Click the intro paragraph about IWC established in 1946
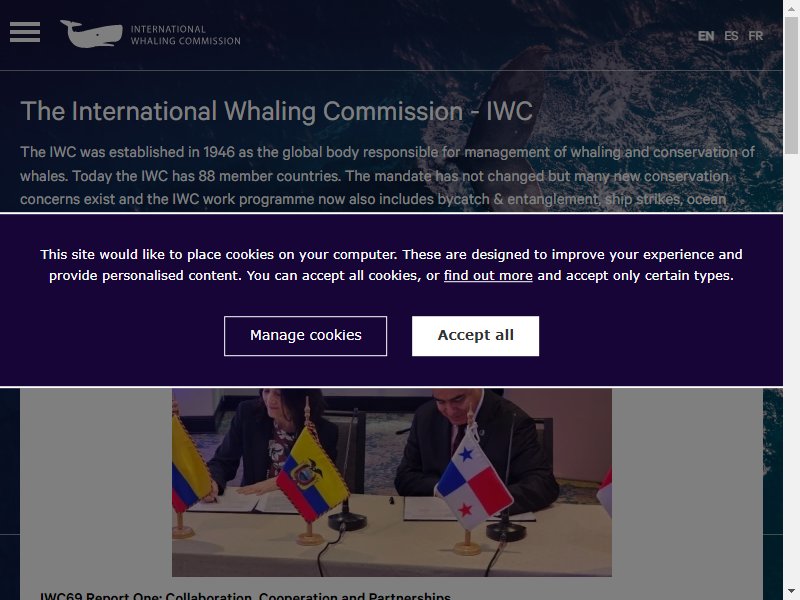Image resolution: width=800 pixels, height=600 pixels. tap(388, 176)
